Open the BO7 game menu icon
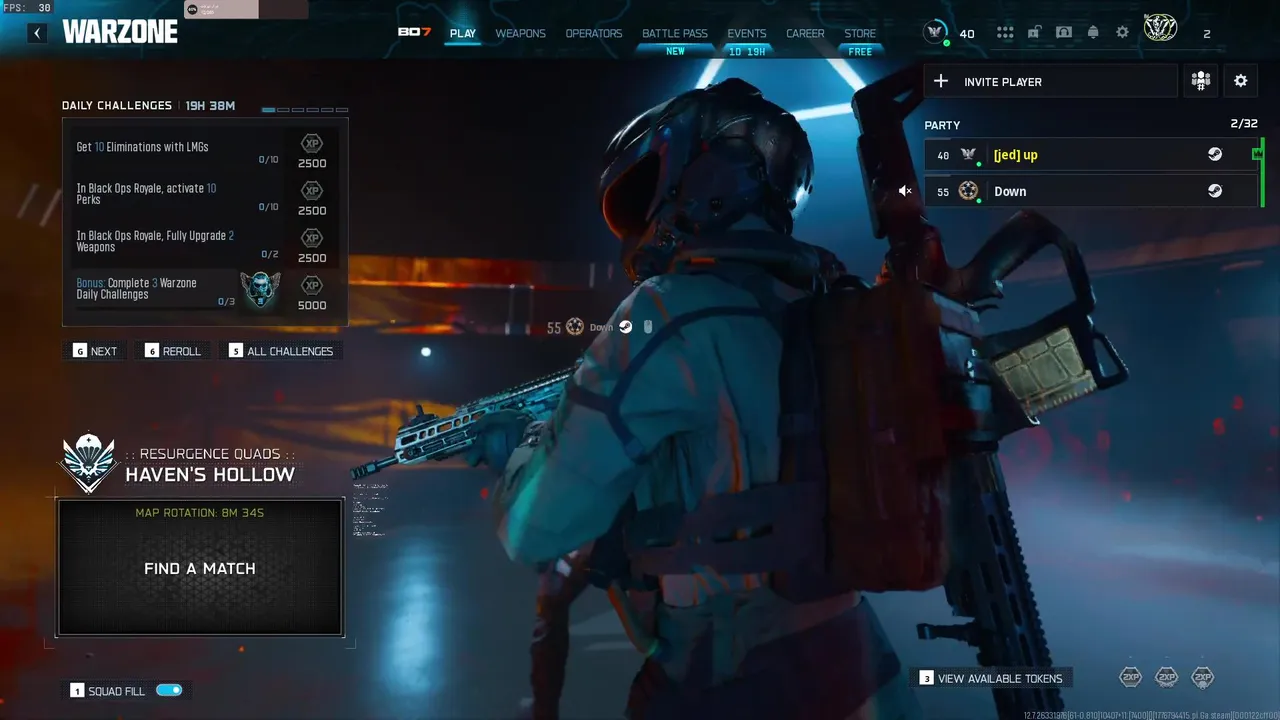1280x720 pixels. tap(414, 33)
